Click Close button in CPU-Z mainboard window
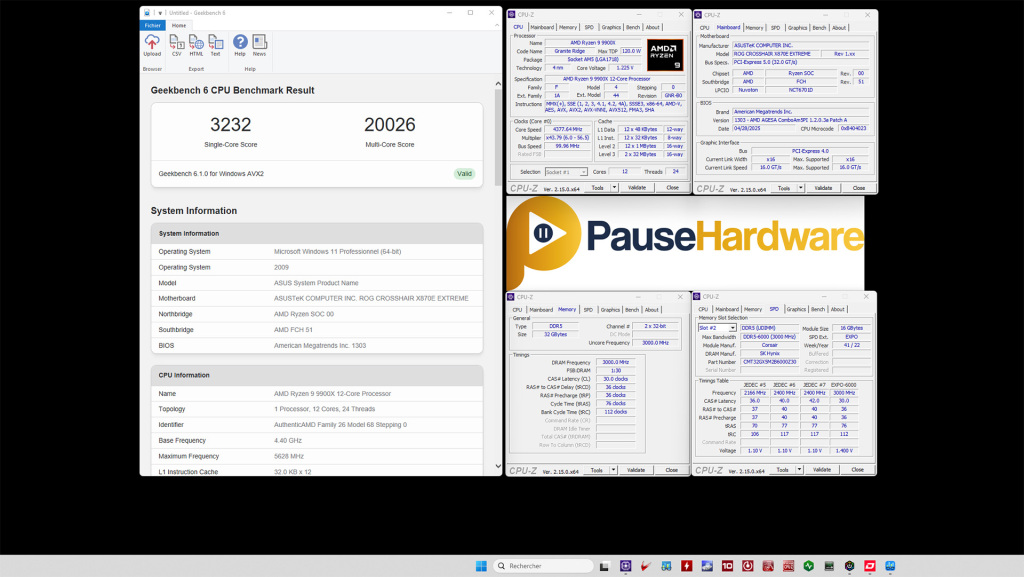 [859, 188]
